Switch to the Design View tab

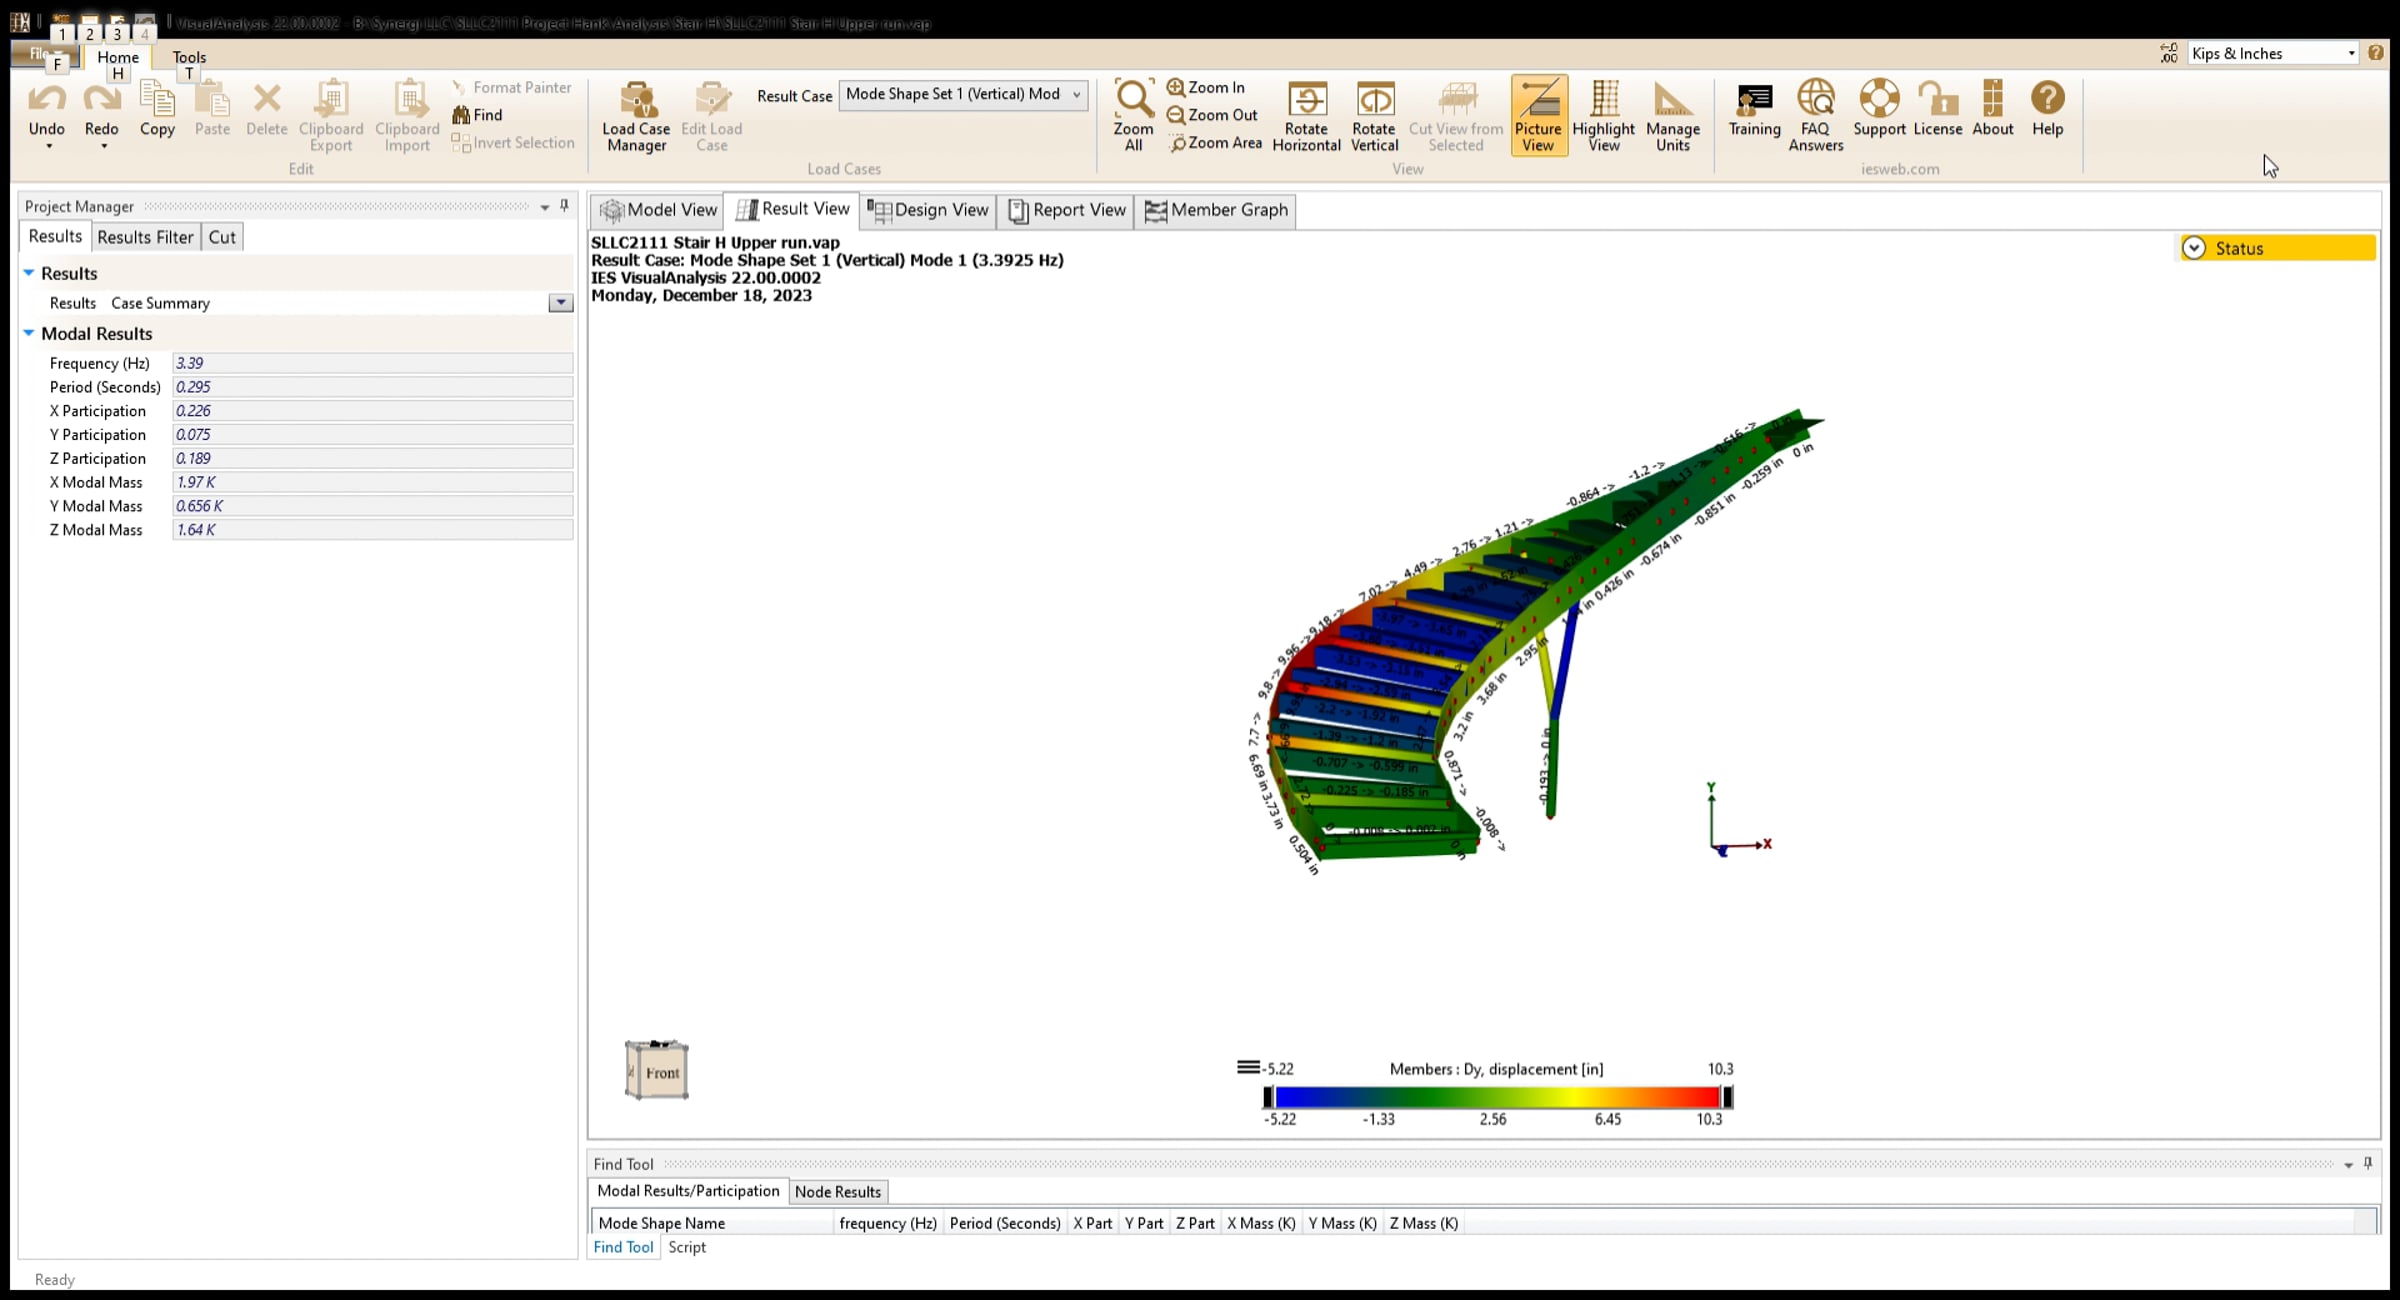pyautogui.click(x=929, y=210)
